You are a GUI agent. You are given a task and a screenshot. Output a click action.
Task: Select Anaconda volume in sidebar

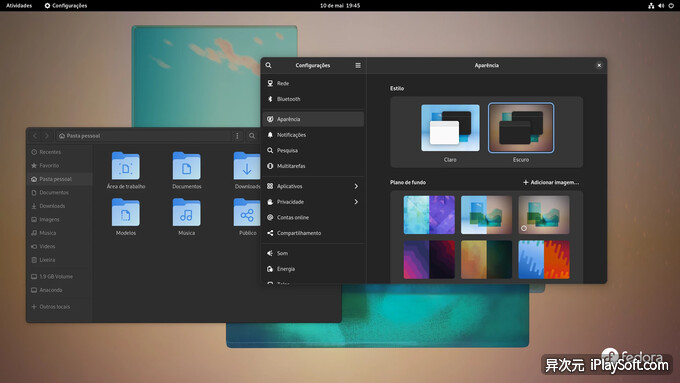(59, 290)
